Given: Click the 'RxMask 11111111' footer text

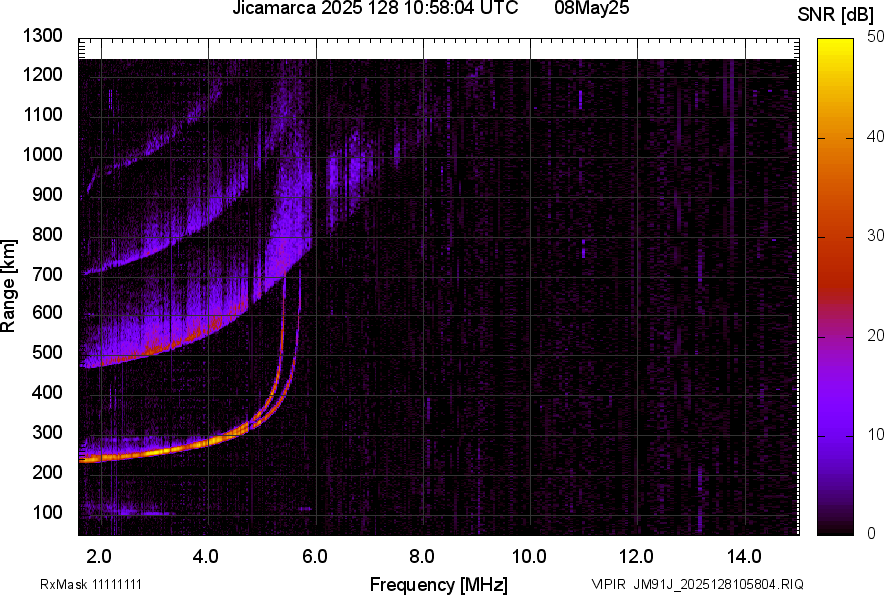Looking at the screenshot, I should 91,584.
